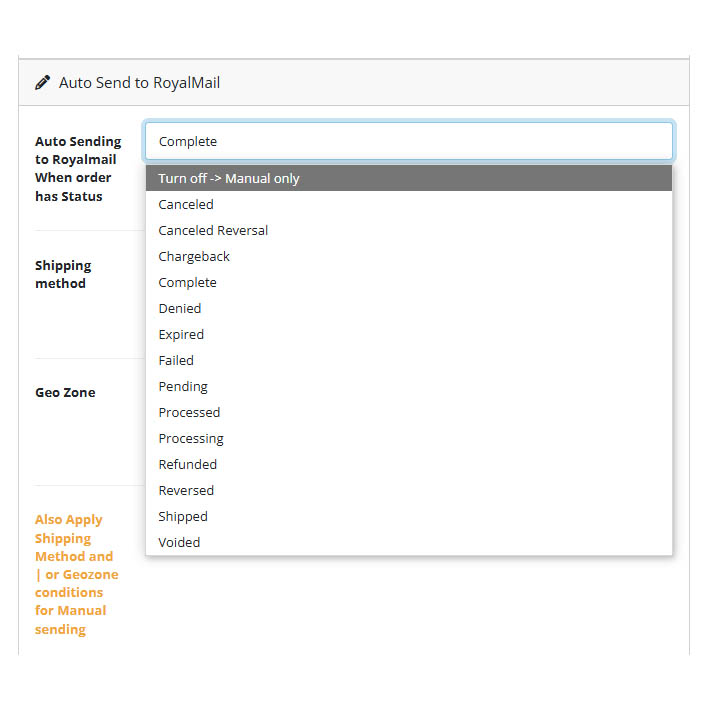710x710 pixels.
Task: Pick the Chargeback status option
Action: tap(409, 256)
